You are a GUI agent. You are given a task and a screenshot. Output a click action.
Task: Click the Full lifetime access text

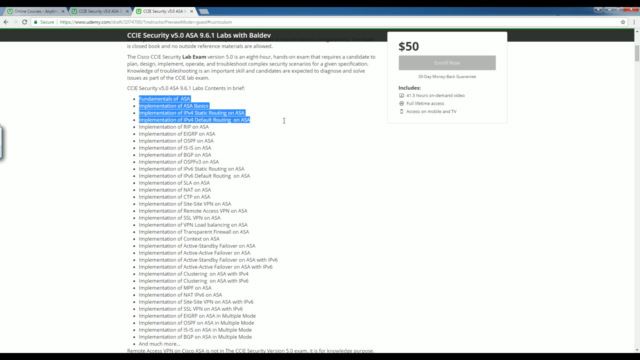[425, 104]
